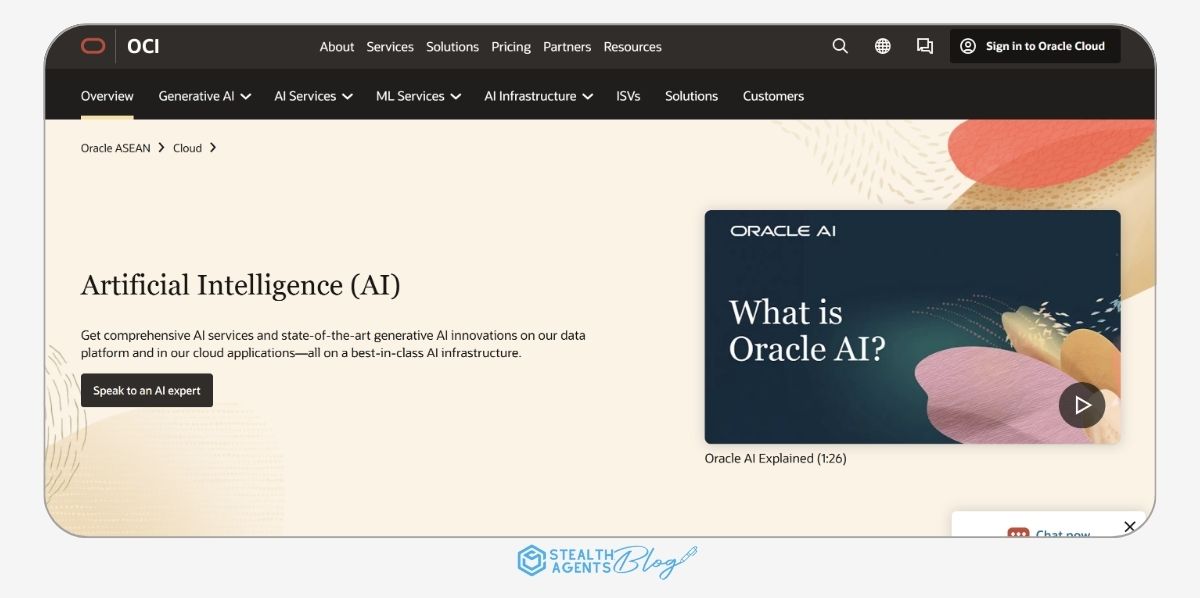
Task: Click the globe region selector icon
Action: click(882, 46)
